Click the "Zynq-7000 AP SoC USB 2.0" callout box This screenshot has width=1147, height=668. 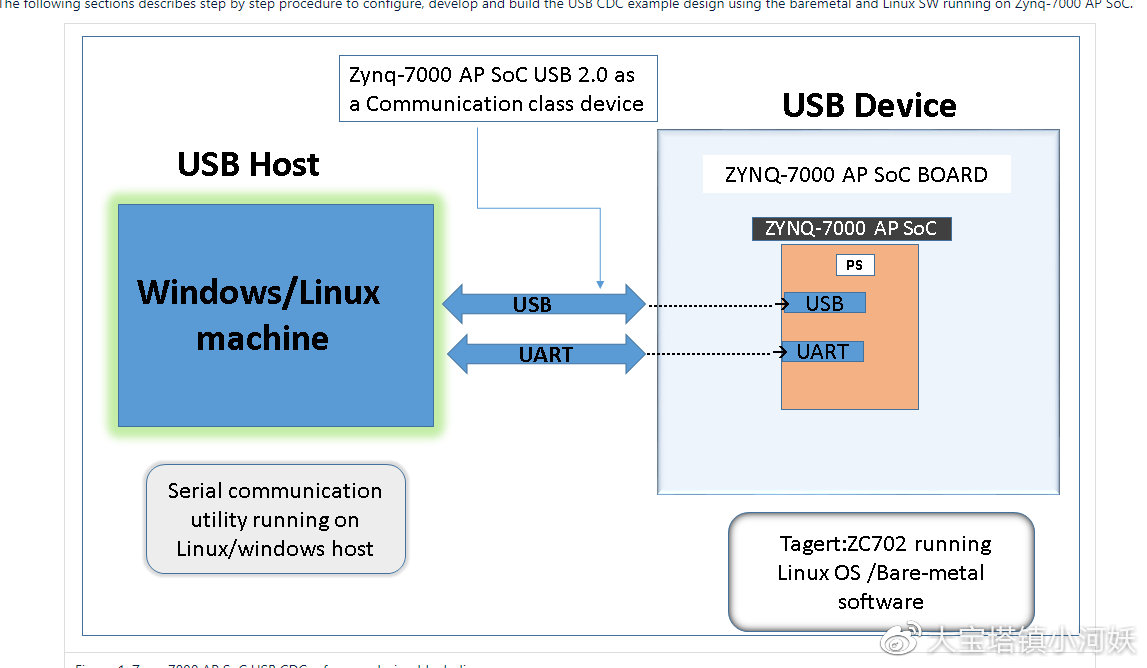(x=498, y=89)
